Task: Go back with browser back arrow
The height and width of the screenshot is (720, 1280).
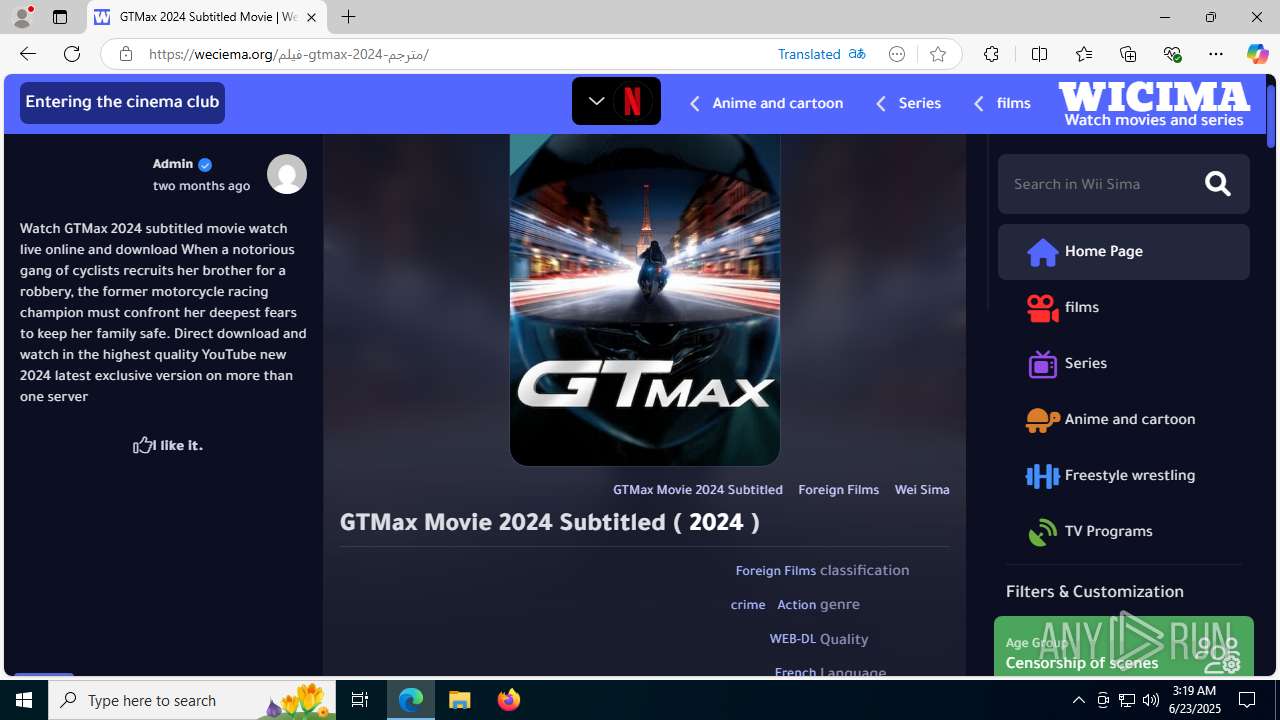Action: tap(27, 54)
